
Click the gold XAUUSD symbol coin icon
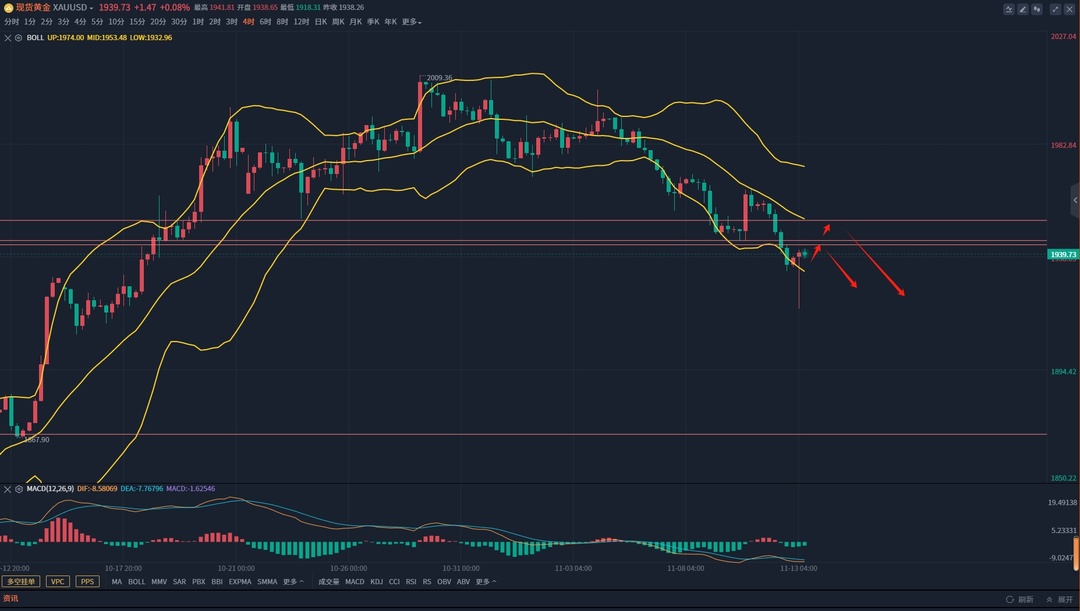point(8,8)
